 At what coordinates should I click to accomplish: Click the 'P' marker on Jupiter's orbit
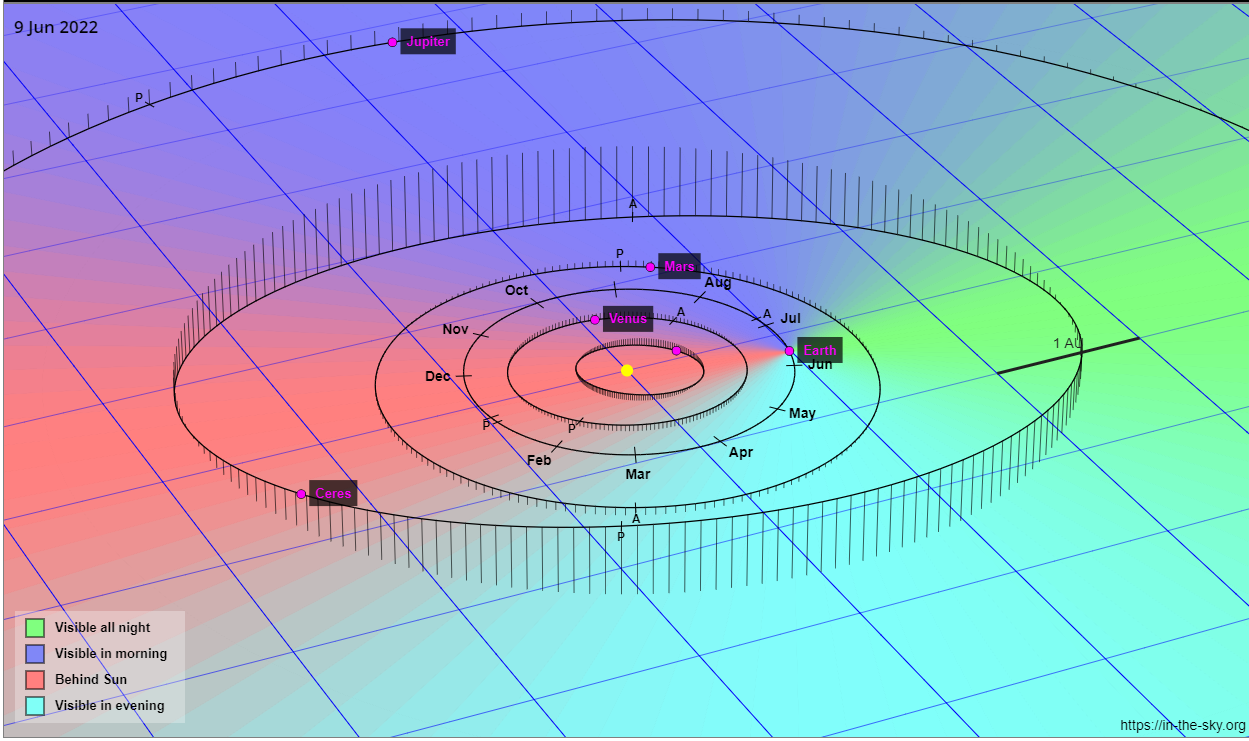click(139, 98)
